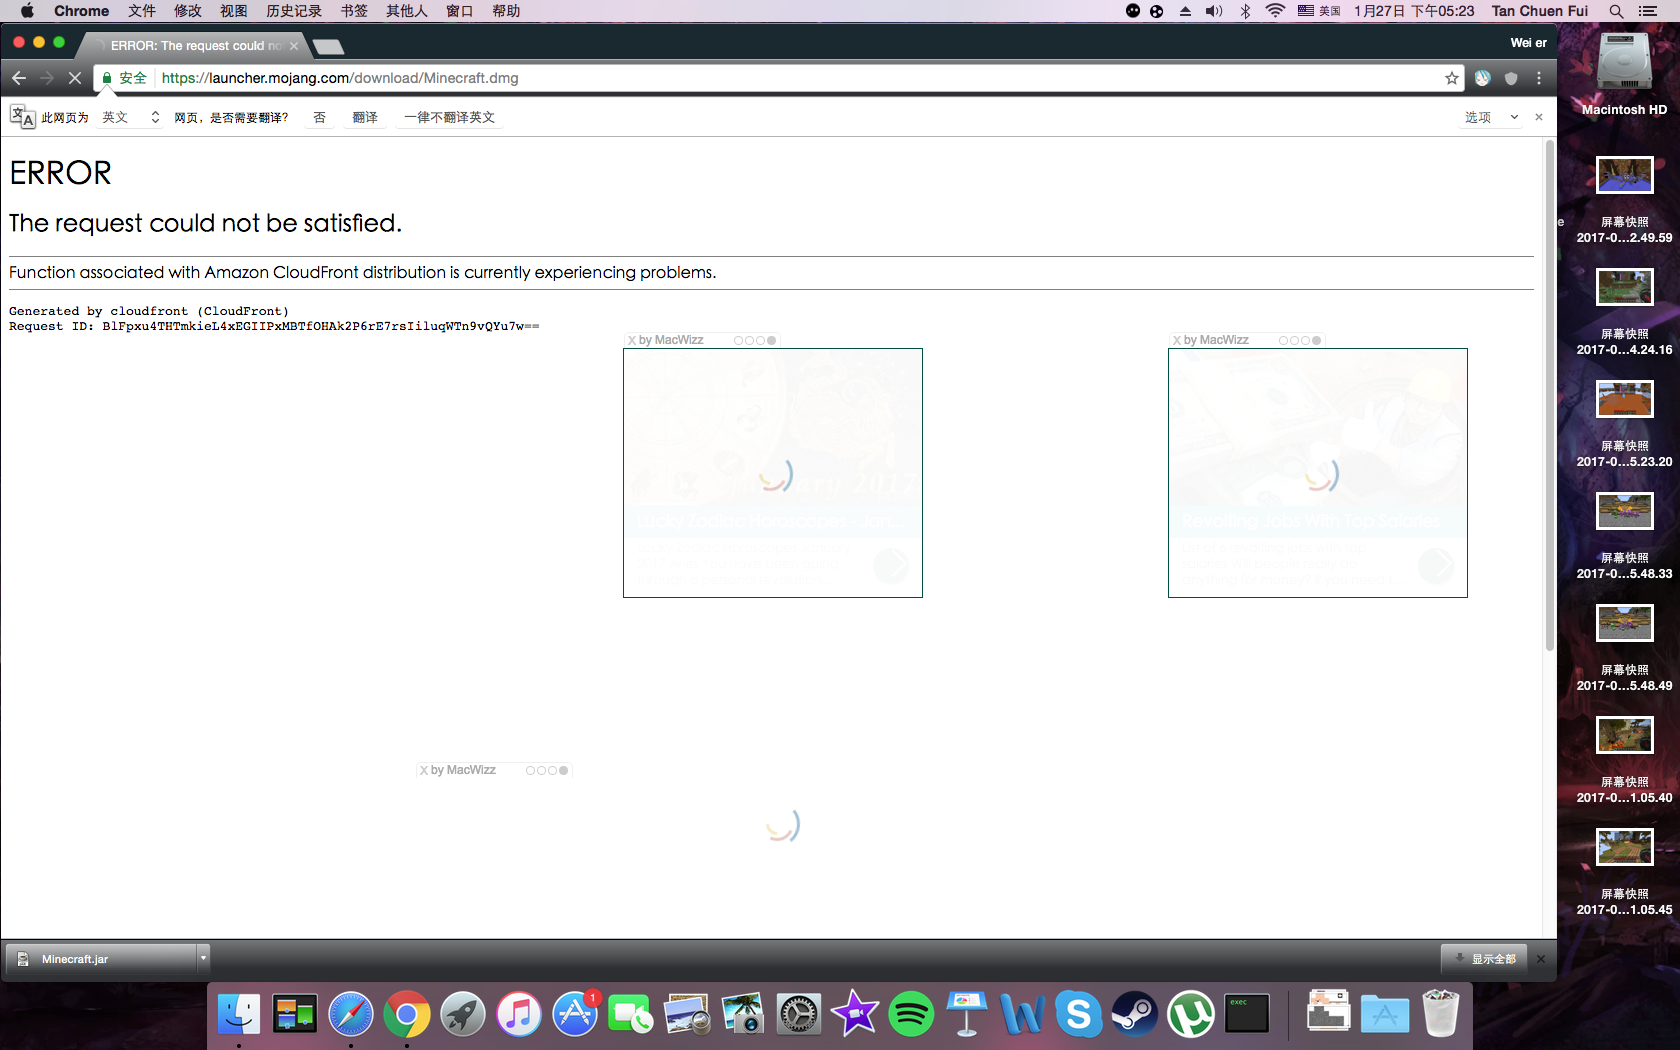Viewport: 1680px width, 1050px height.
Task: Open the Applications folder stack in Dock
Action: [1385, 1015]
